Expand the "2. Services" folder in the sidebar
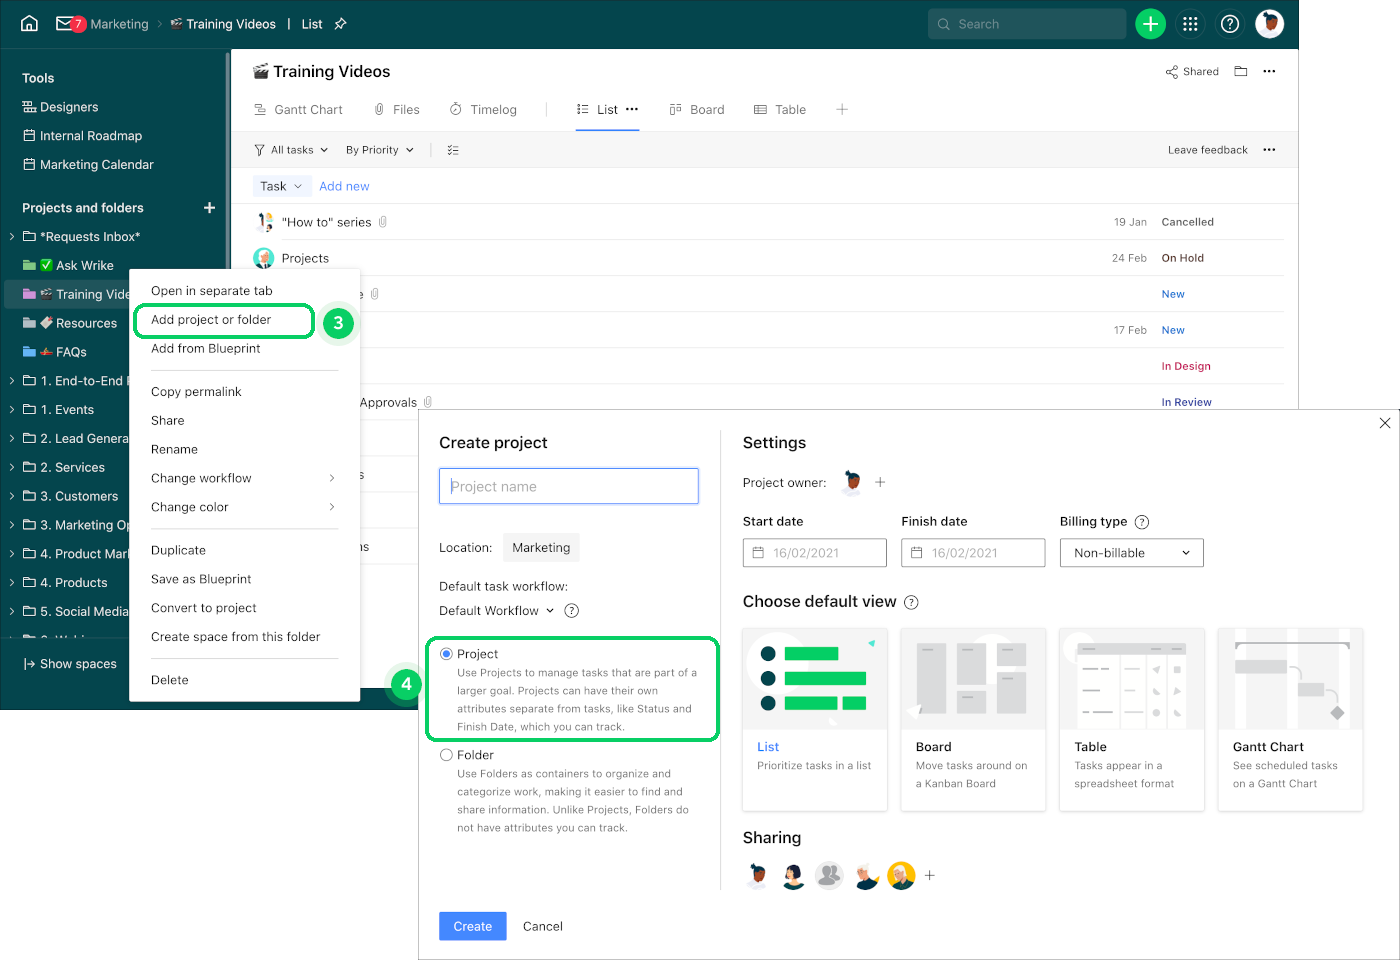 [x=12, y=467]
